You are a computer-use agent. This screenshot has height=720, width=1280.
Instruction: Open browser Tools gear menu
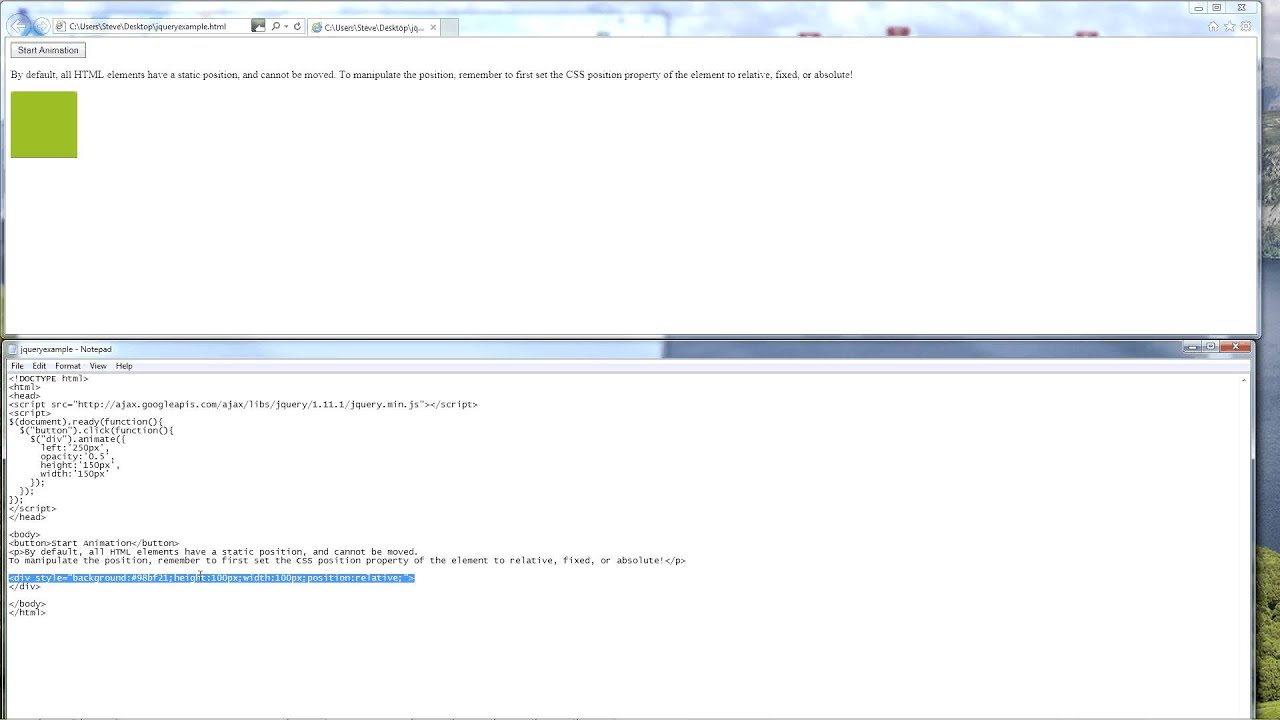pyautogui.click(x=1246, y=27)
